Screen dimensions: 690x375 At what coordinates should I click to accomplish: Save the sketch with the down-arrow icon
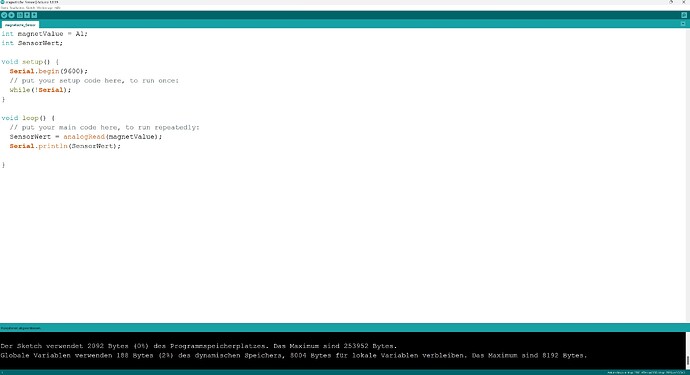coord(34,15)
